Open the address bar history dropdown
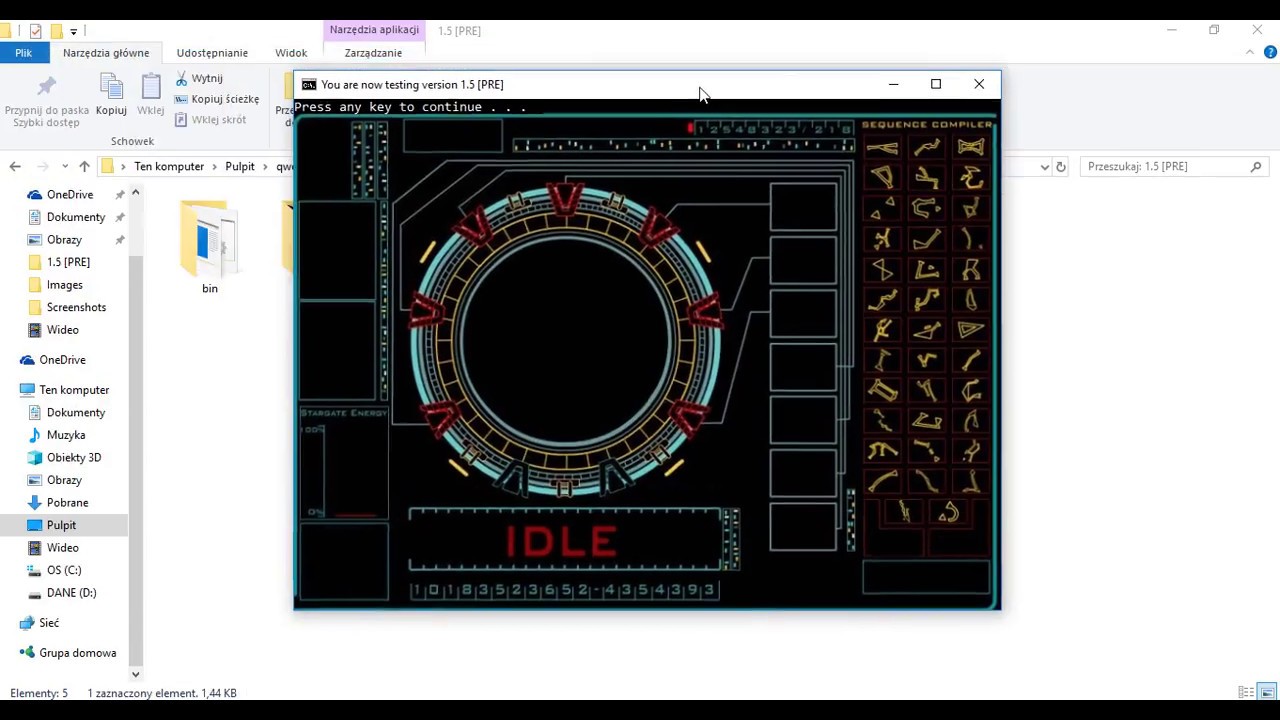This screenshot has height=720, width=1280. (x=1045, y=167)
